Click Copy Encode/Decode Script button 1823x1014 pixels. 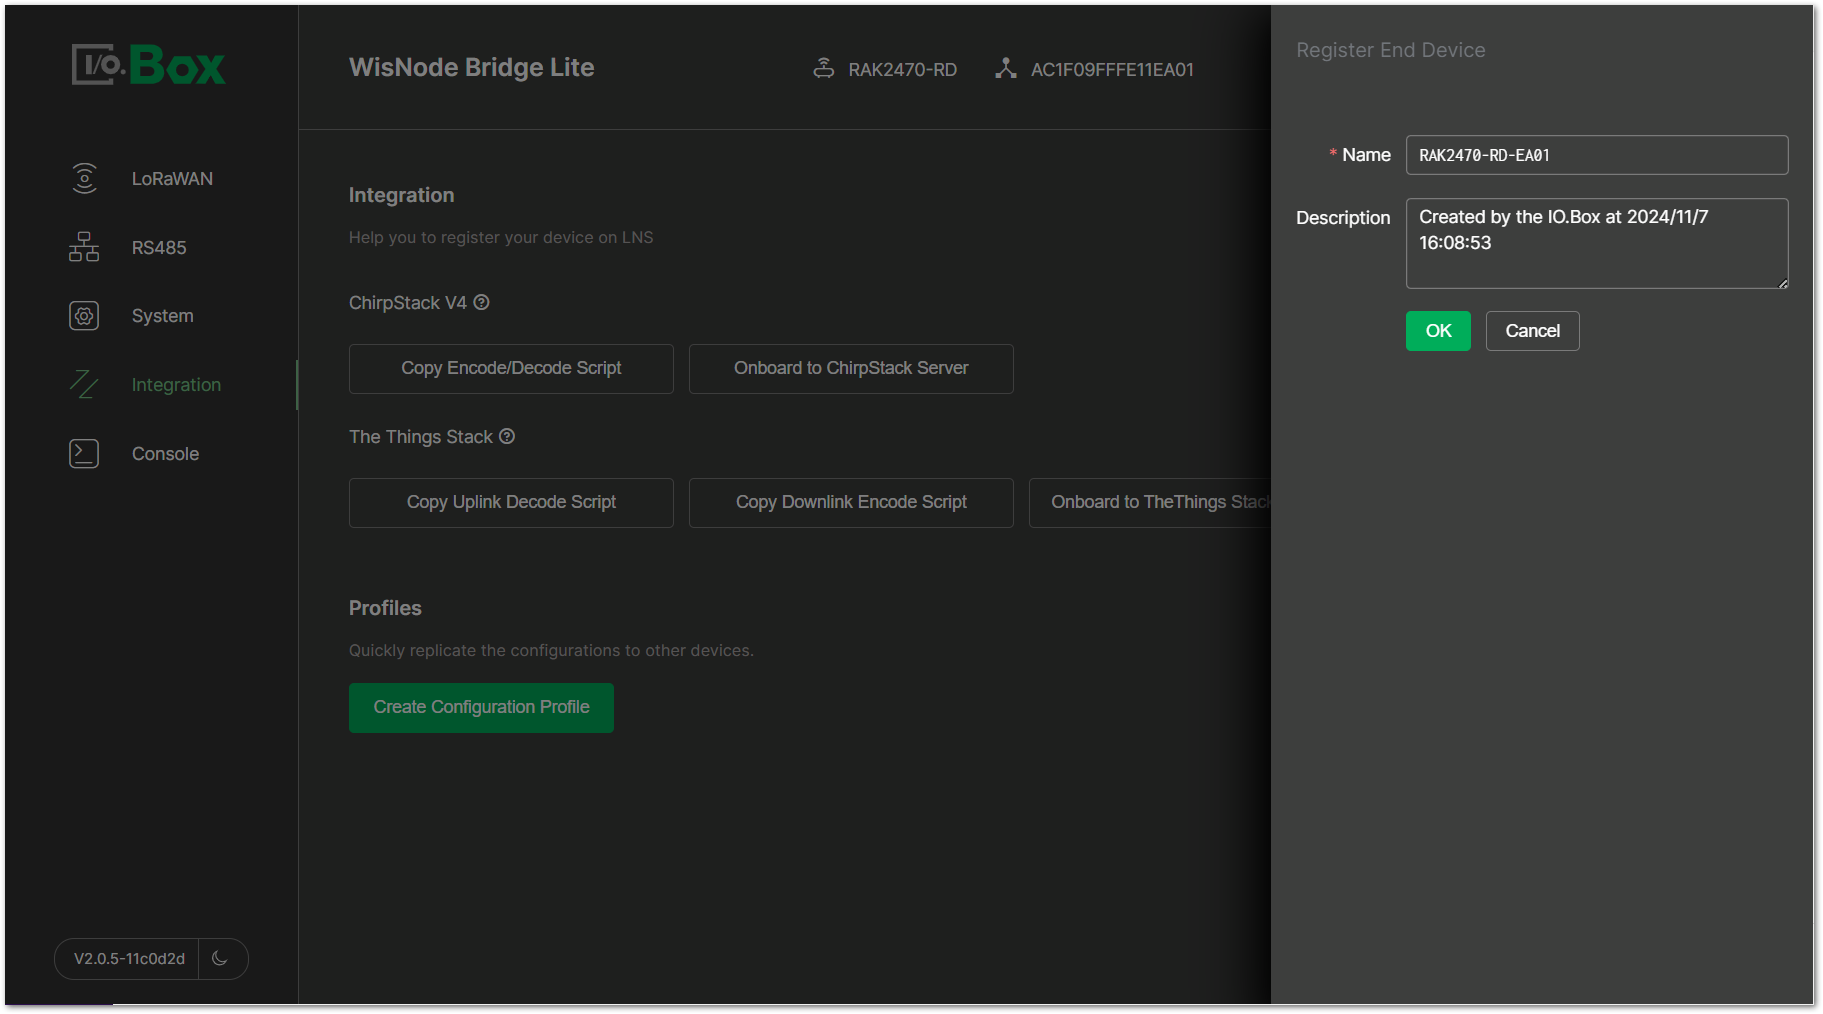coord(511,368)
